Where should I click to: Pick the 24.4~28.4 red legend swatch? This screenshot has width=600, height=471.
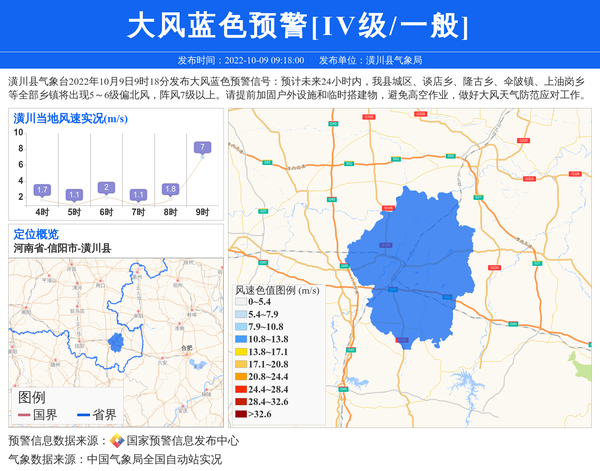click(x=241, y=390)
